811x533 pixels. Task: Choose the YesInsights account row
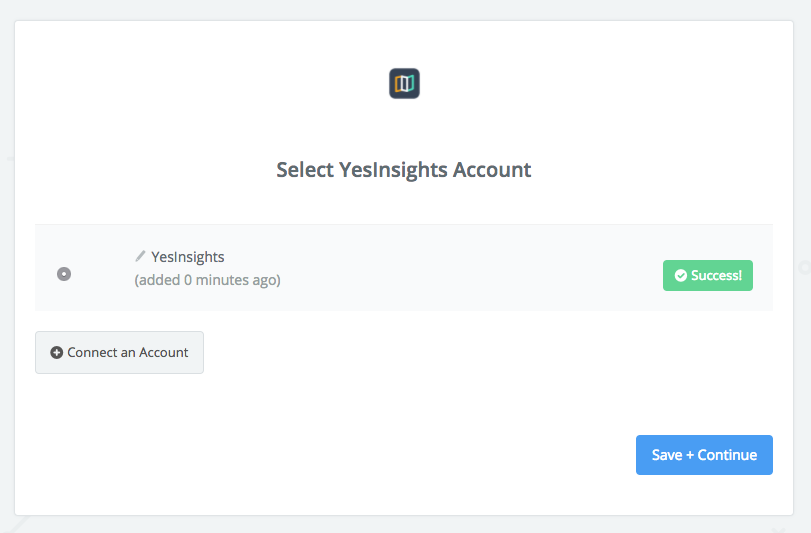point(404,268)
